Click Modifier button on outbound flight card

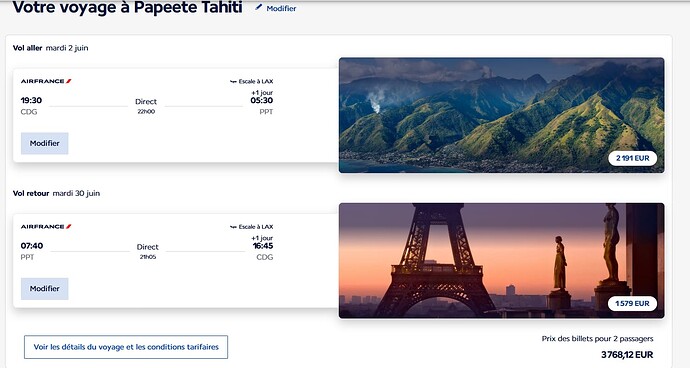[44, 144]
